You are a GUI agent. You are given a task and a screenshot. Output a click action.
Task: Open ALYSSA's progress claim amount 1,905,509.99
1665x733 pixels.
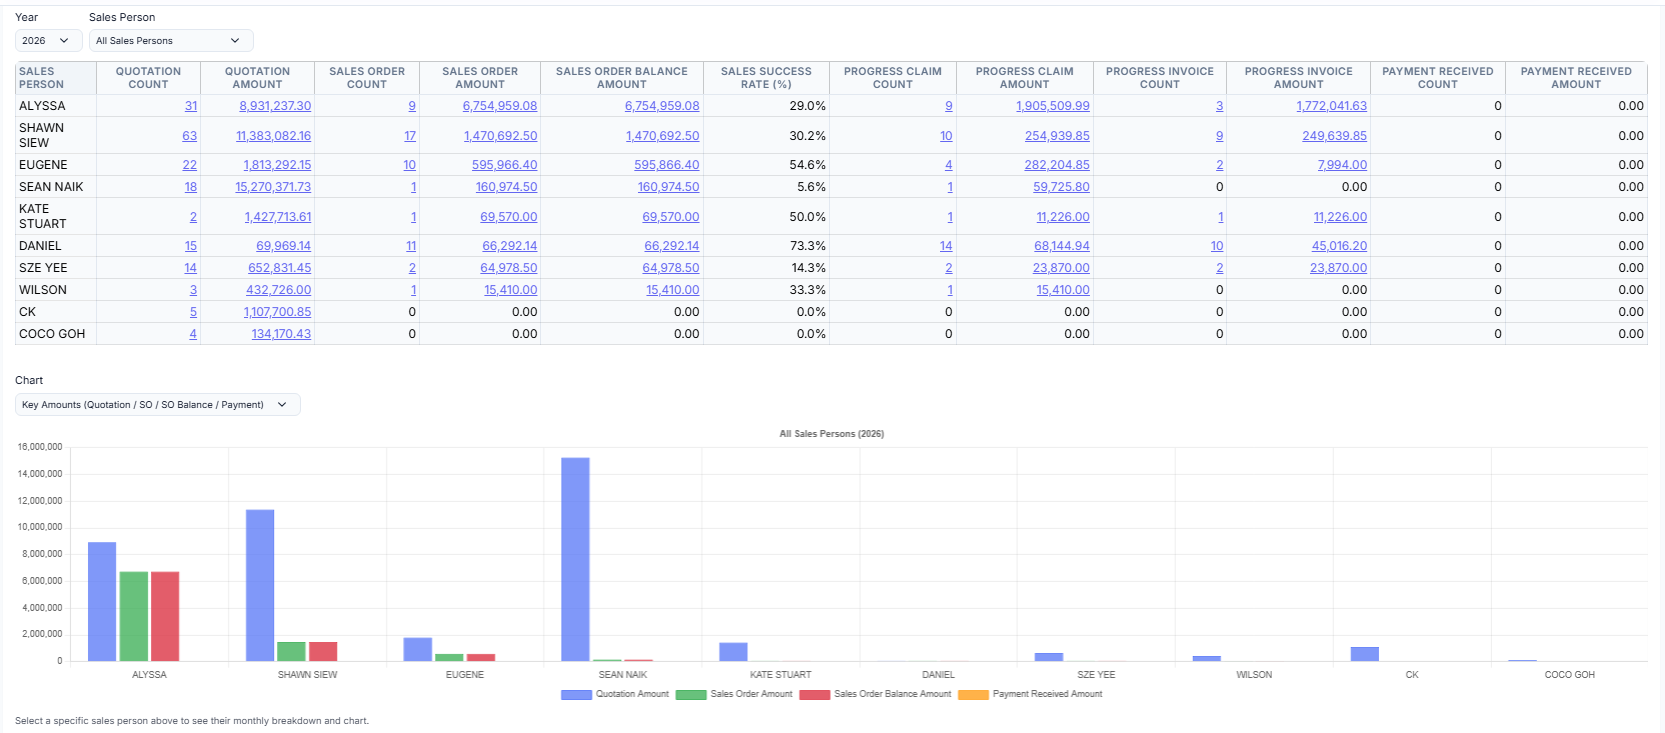click(x=1053, y=106)
